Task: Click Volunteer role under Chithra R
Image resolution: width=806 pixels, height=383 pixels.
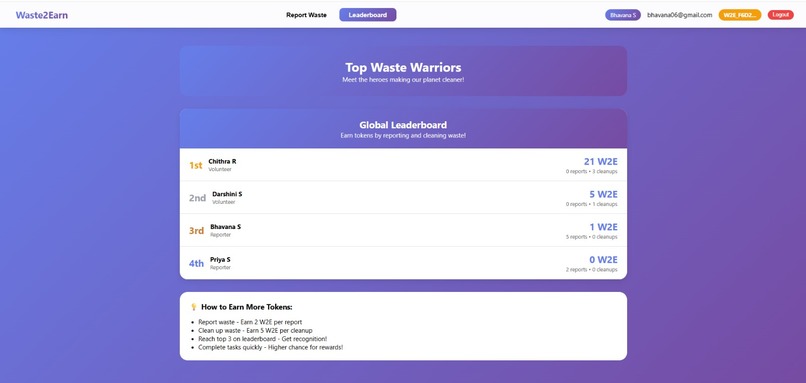Action: pyautogui.click(x=220, y=169)
